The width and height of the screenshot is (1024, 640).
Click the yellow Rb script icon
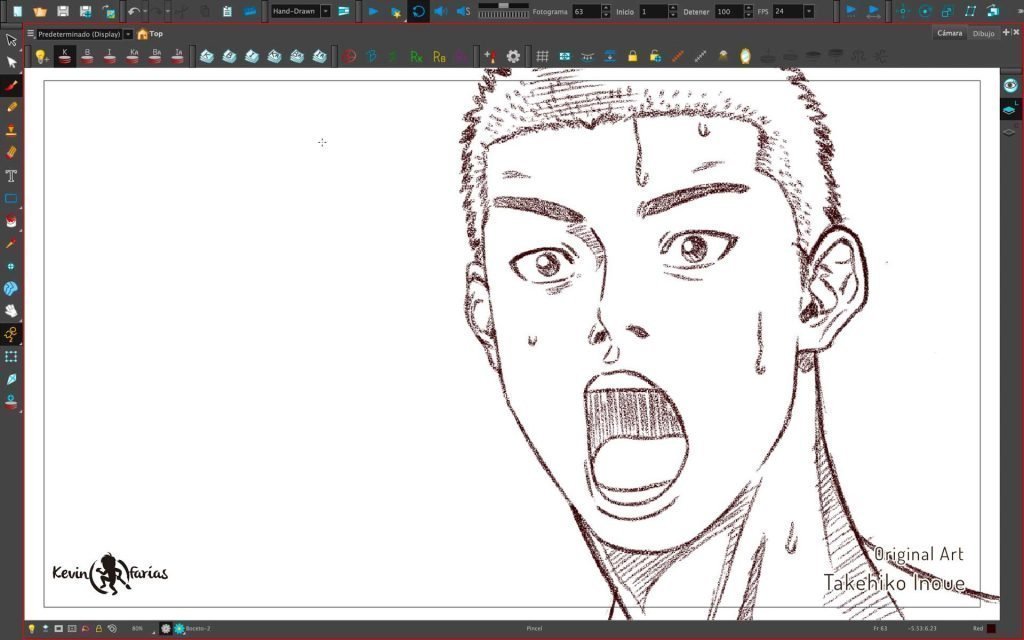coord(439,57)
